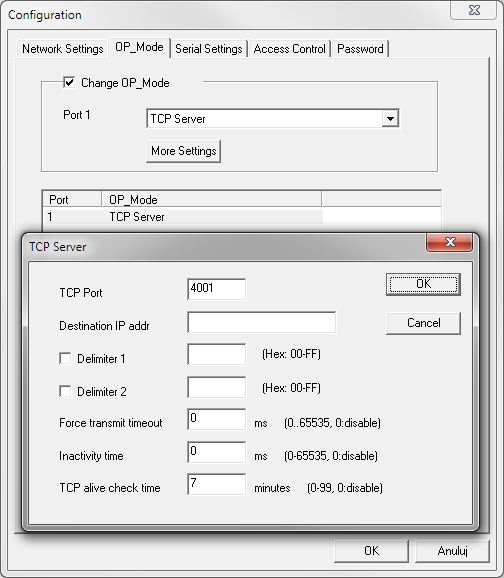Switch to the Network Settings tab
Viewport: 504px width, 578px height.
(62, 49)
